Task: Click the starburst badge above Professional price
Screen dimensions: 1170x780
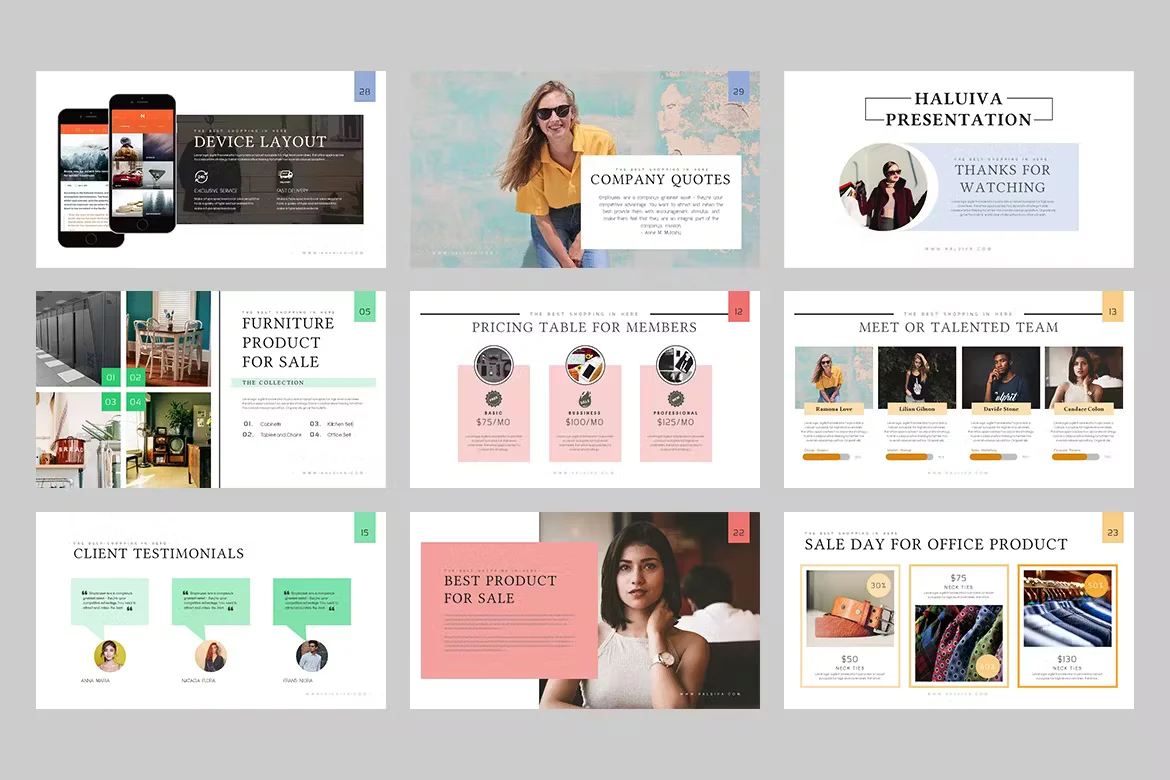Action: 677,399
